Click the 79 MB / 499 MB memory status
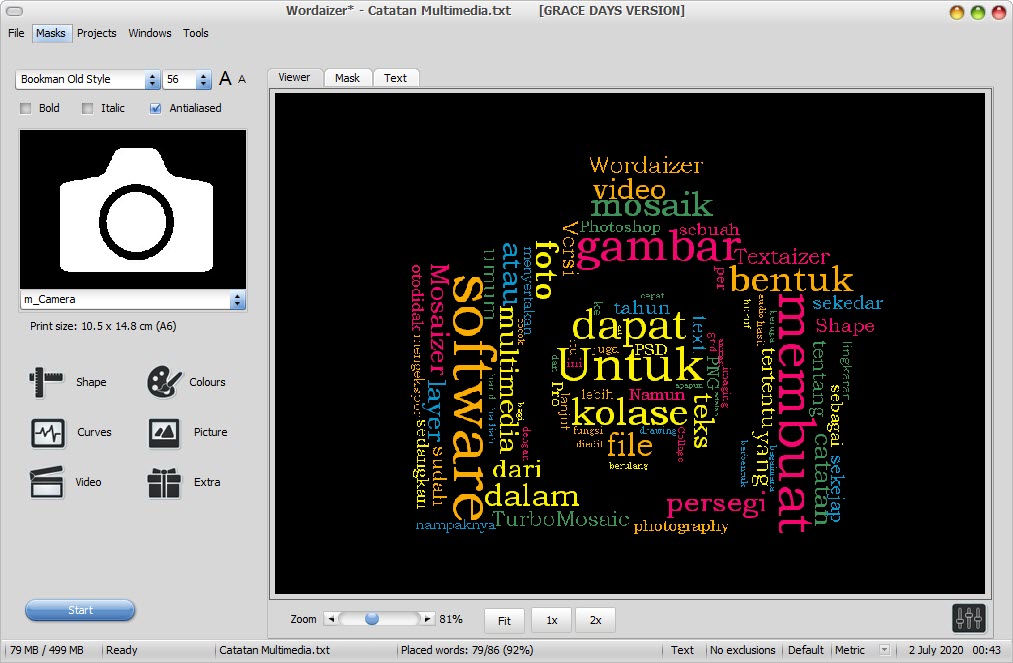The image size is (1013, 663). click(x=47, y=650)
